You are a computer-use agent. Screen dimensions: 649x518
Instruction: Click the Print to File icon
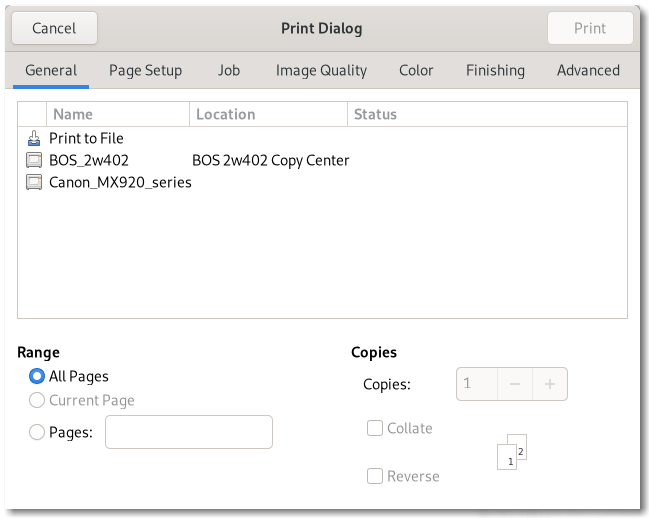pyautogui.click(x=34, y=139)
